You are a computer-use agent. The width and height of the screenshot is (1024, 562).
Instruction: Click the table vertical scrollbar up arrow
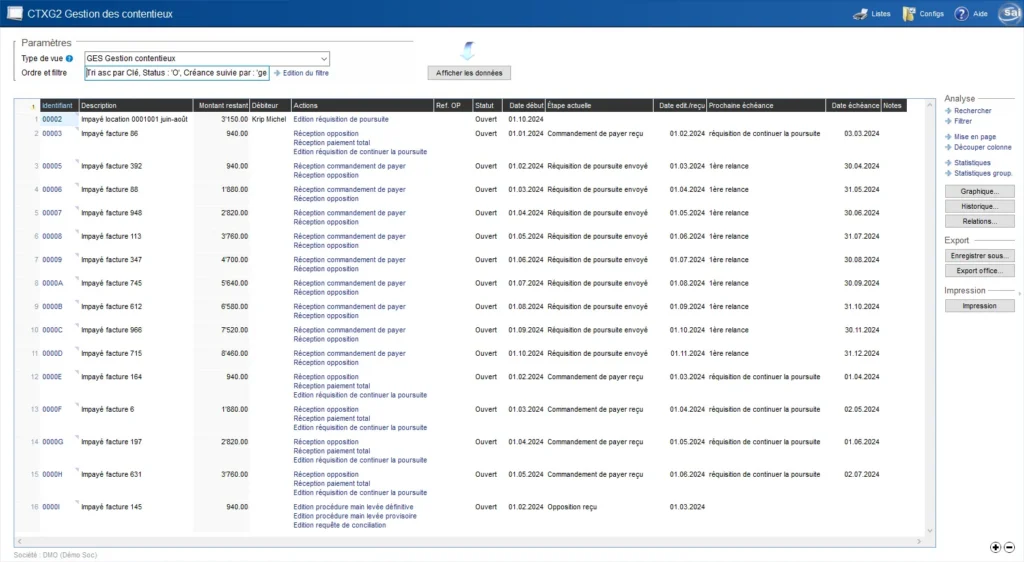[930, 104]
